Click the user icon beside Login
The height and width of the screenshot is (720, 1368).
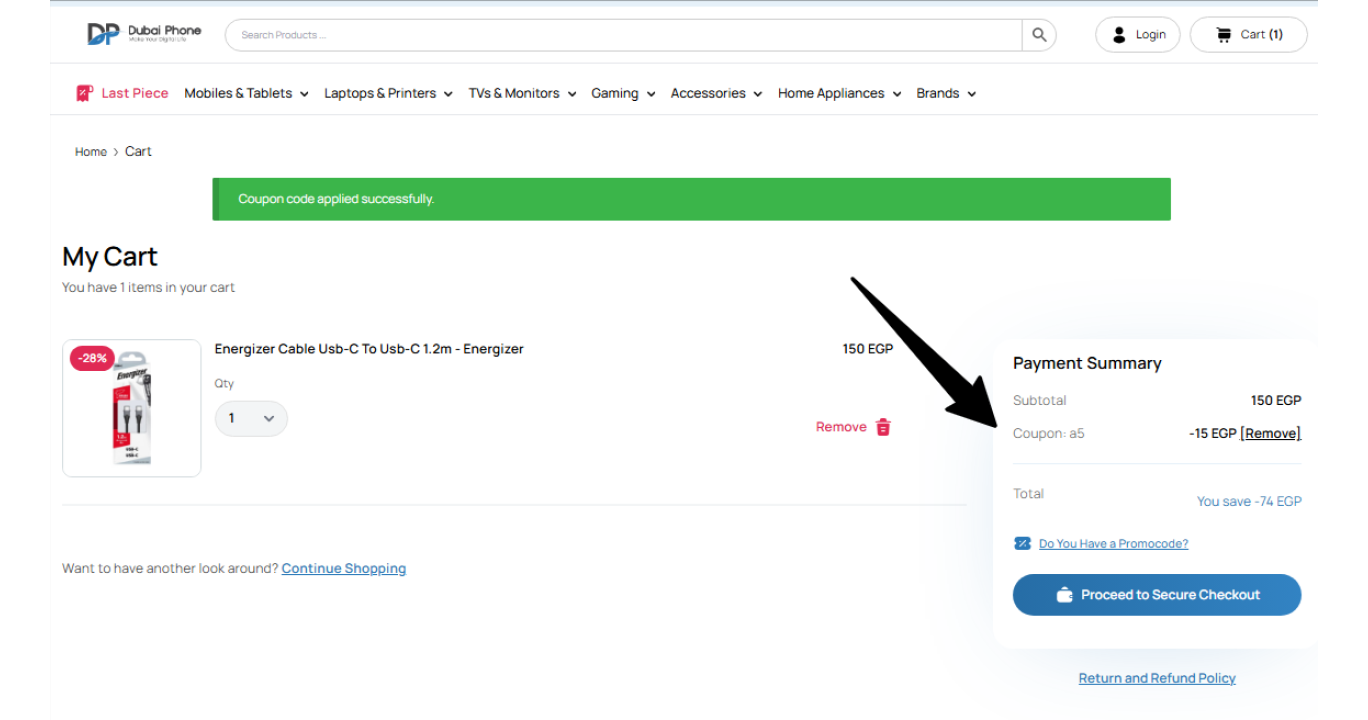[1119, 35]
